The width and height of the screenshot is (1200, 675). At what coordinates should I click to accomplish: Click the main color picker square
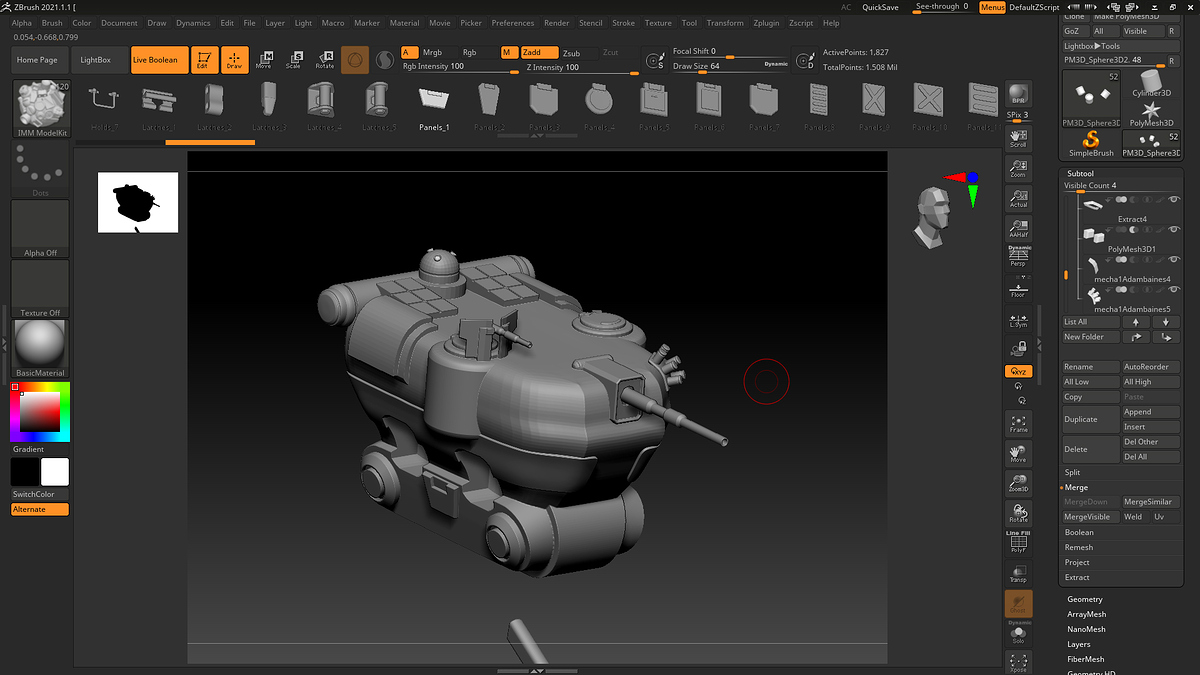click(x=40, y=412)
